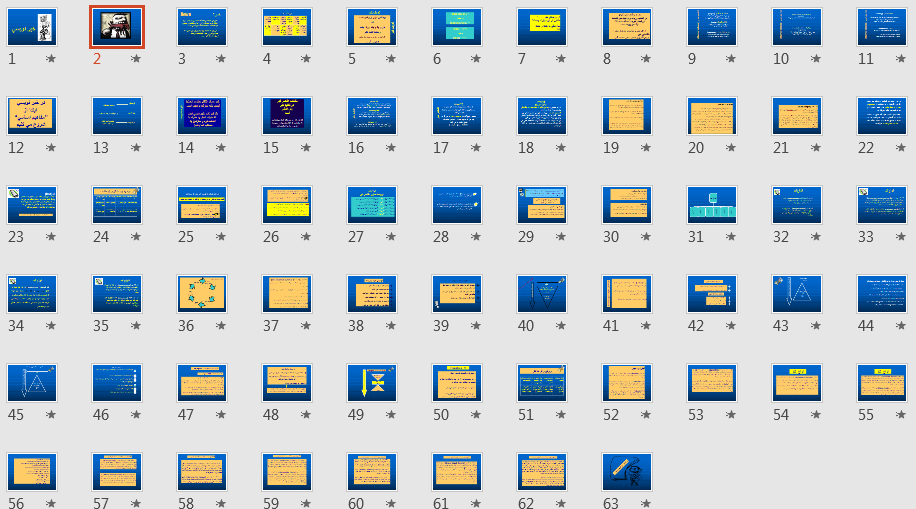Select slide 55 thumbnail

[882, 383]
